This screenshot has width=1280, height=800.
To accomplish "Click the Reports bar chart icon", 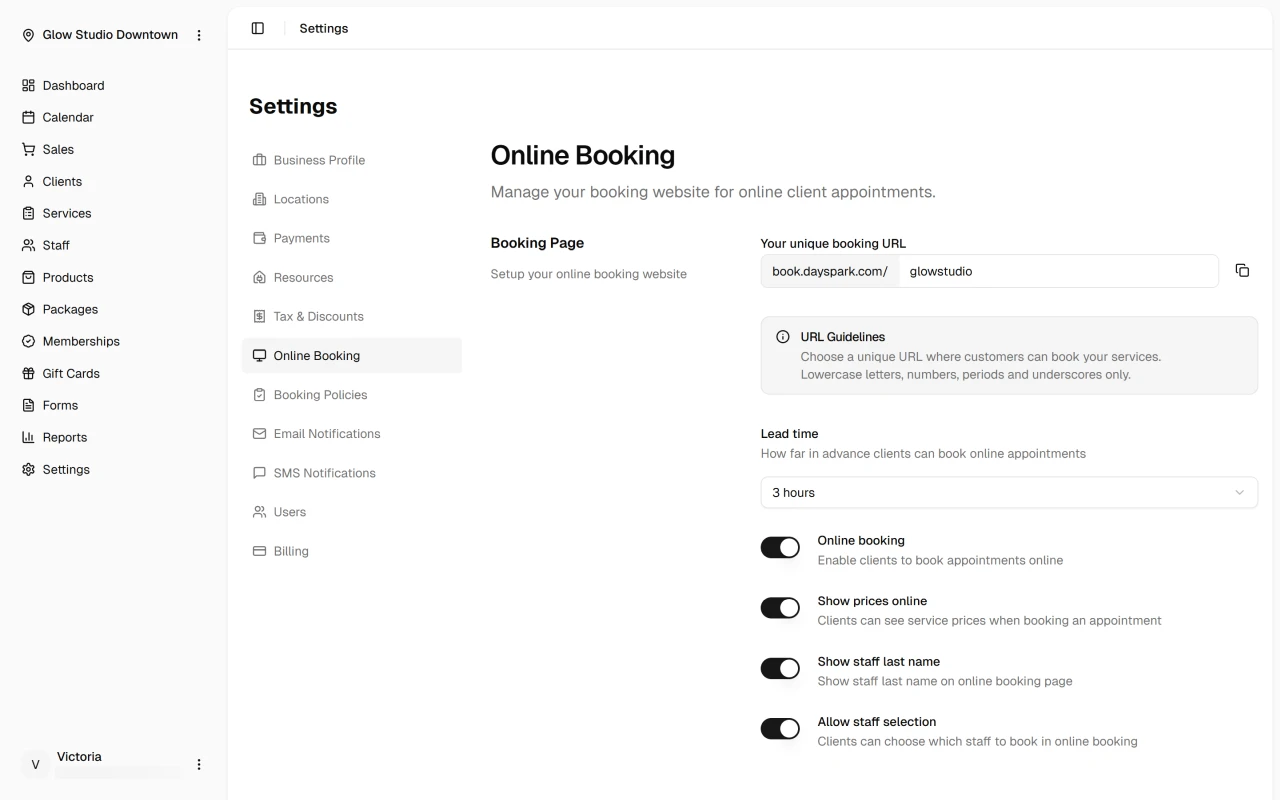I will [28, 438].
